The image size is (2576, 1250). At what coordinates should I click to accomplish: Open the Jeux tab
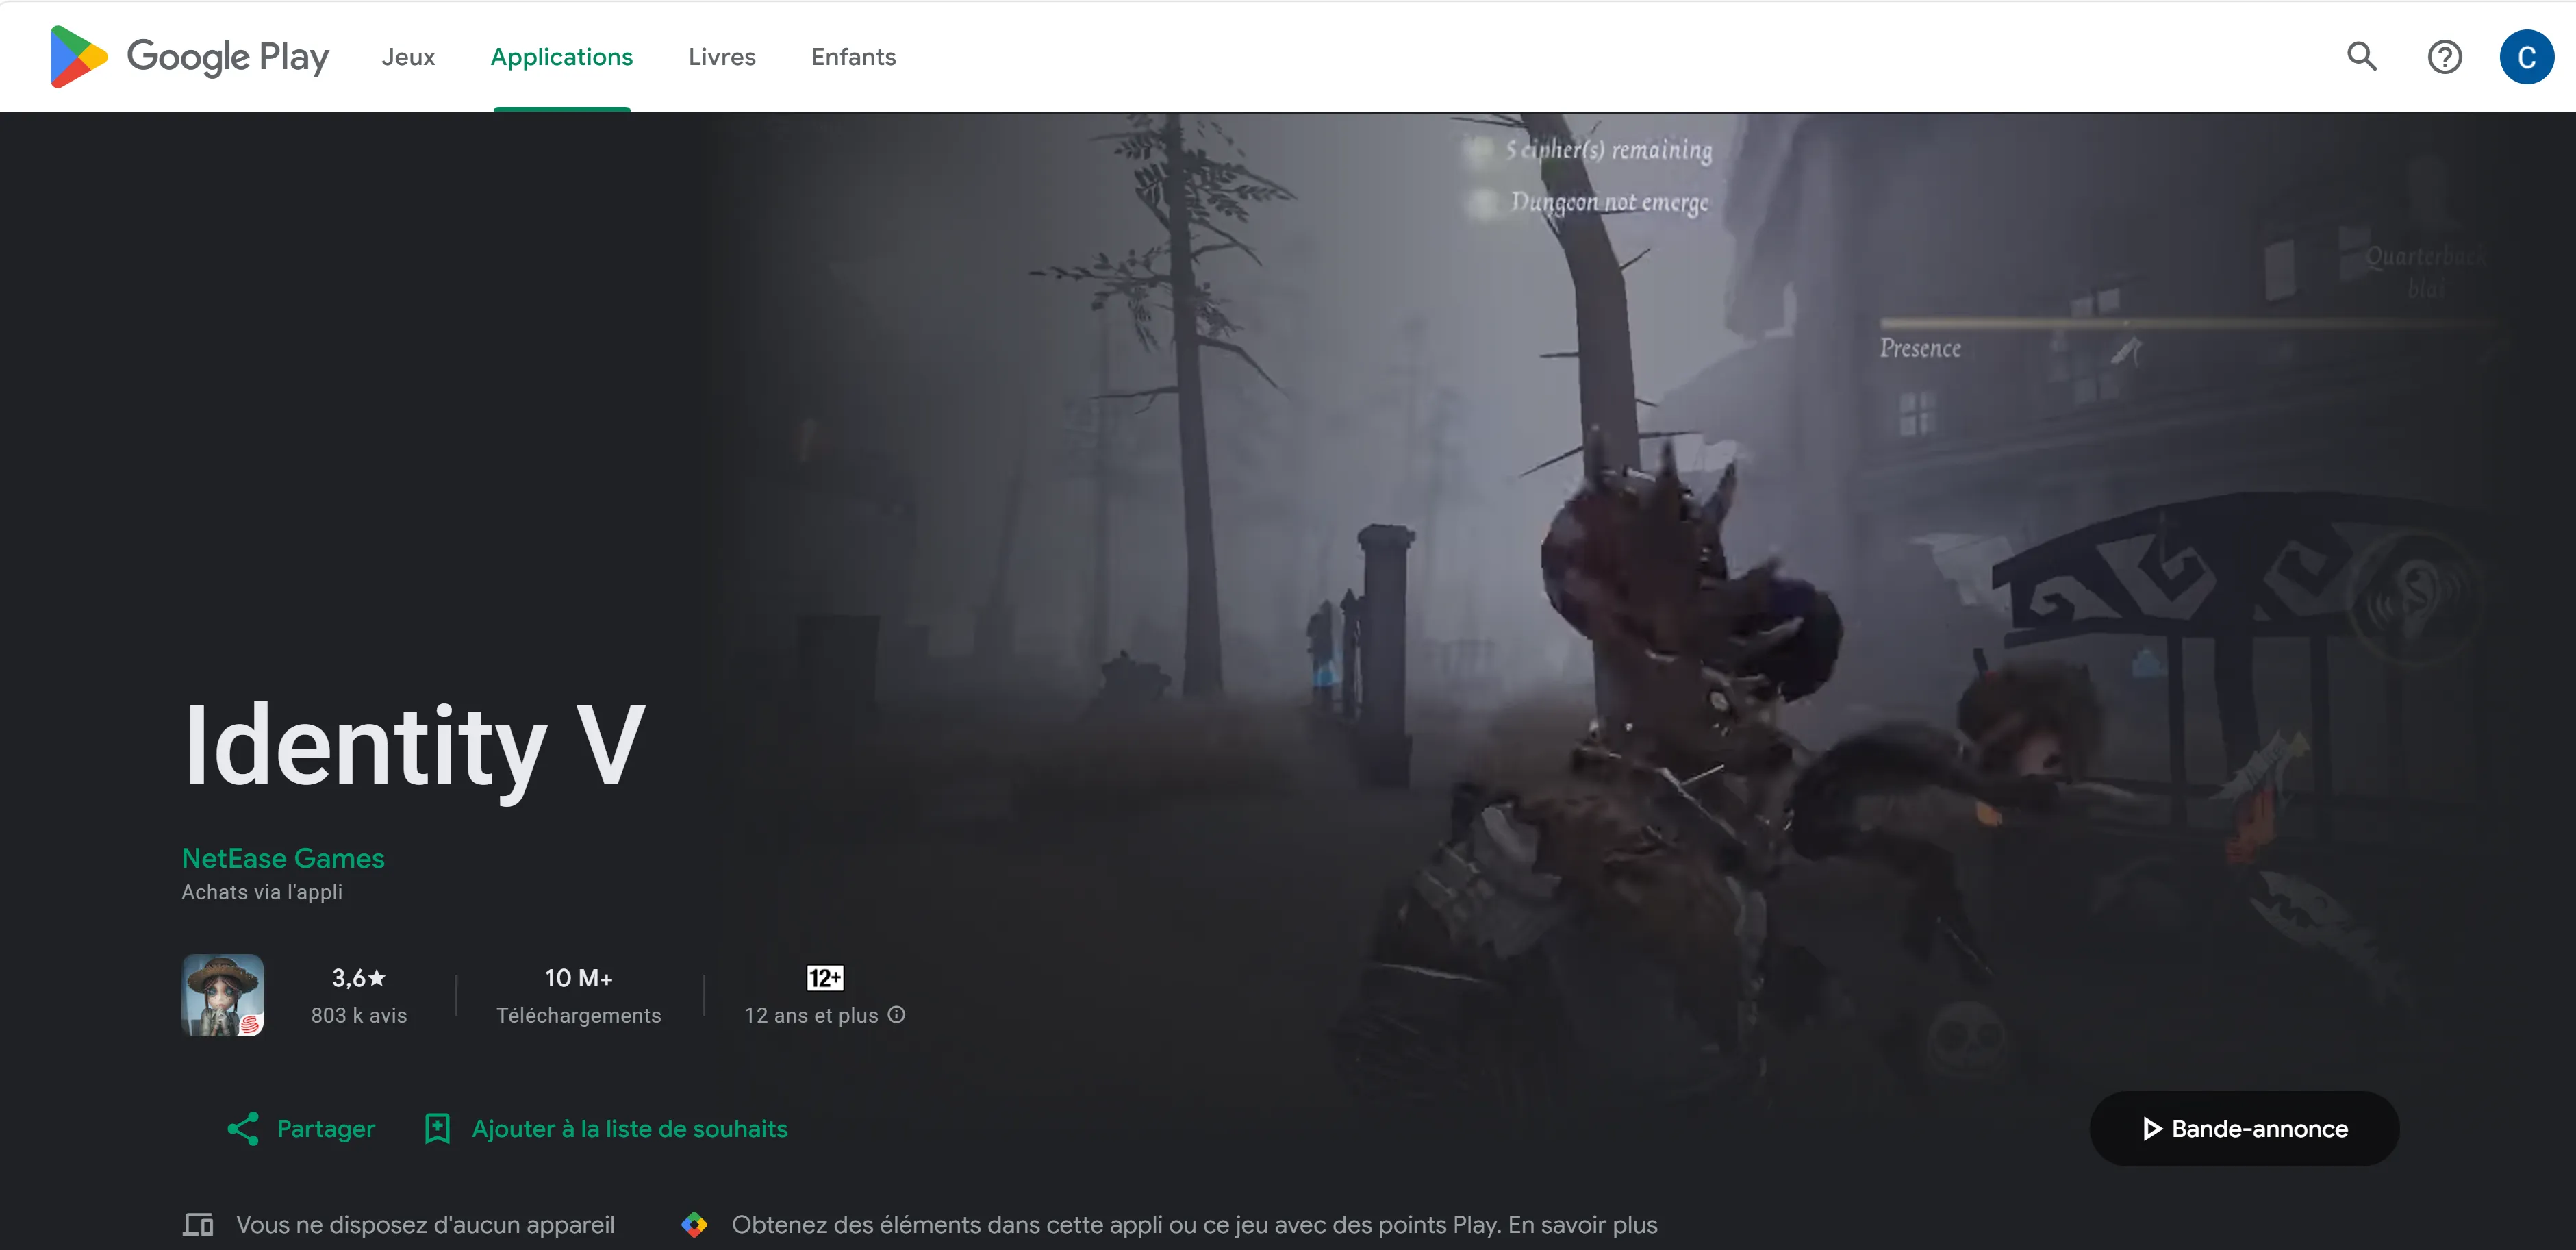coord(408,57)
